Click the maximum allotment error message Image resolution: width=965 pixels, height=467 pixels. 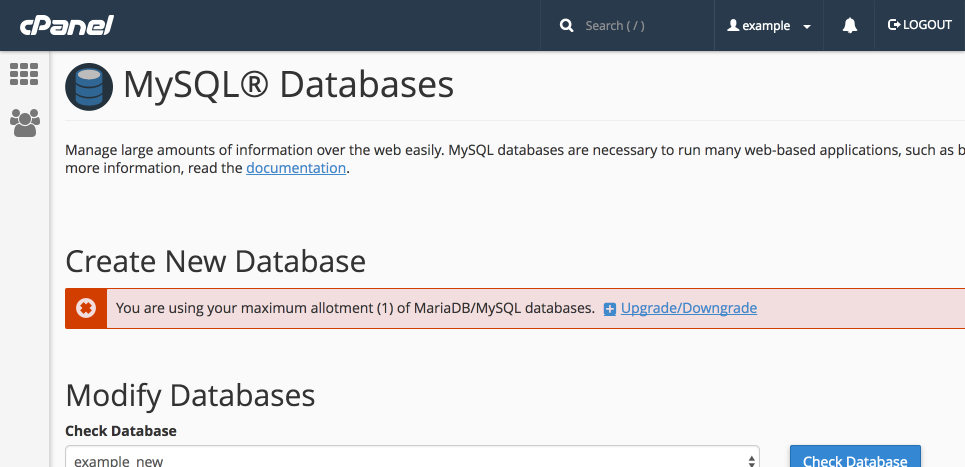tap(355, 308)
